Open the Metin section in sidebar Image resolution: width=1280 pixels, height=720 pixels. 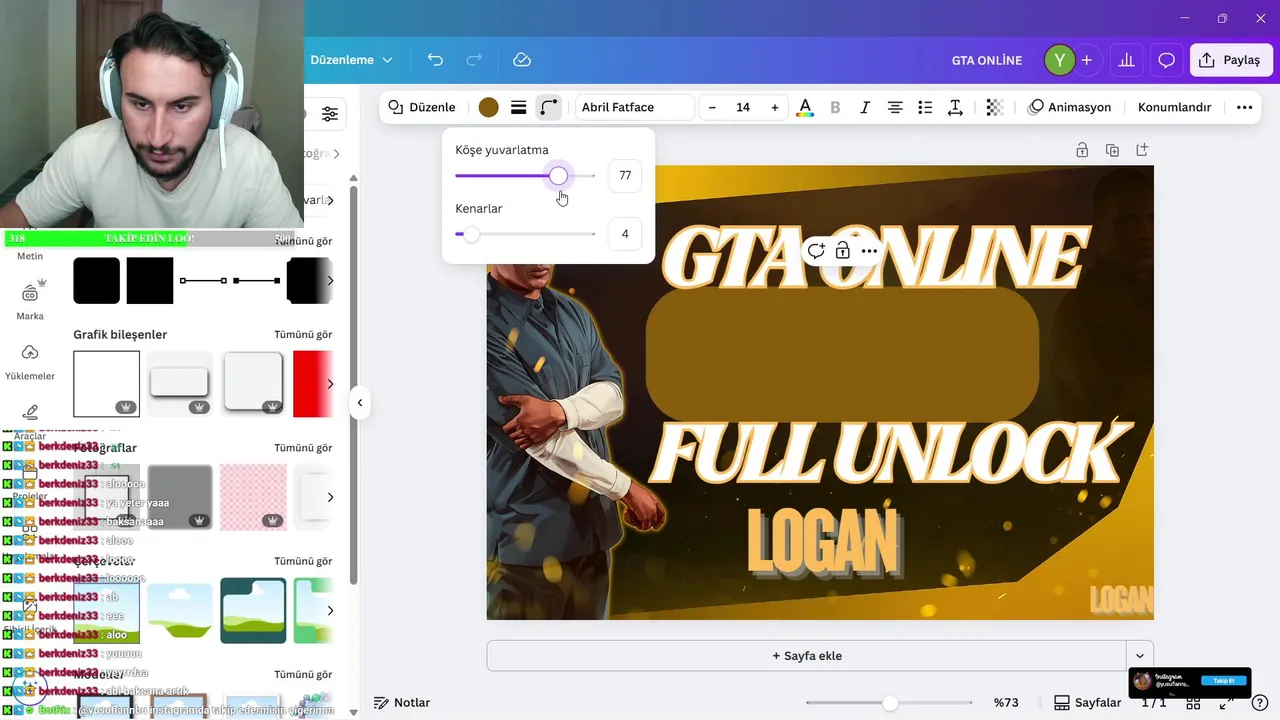(30, 256)
